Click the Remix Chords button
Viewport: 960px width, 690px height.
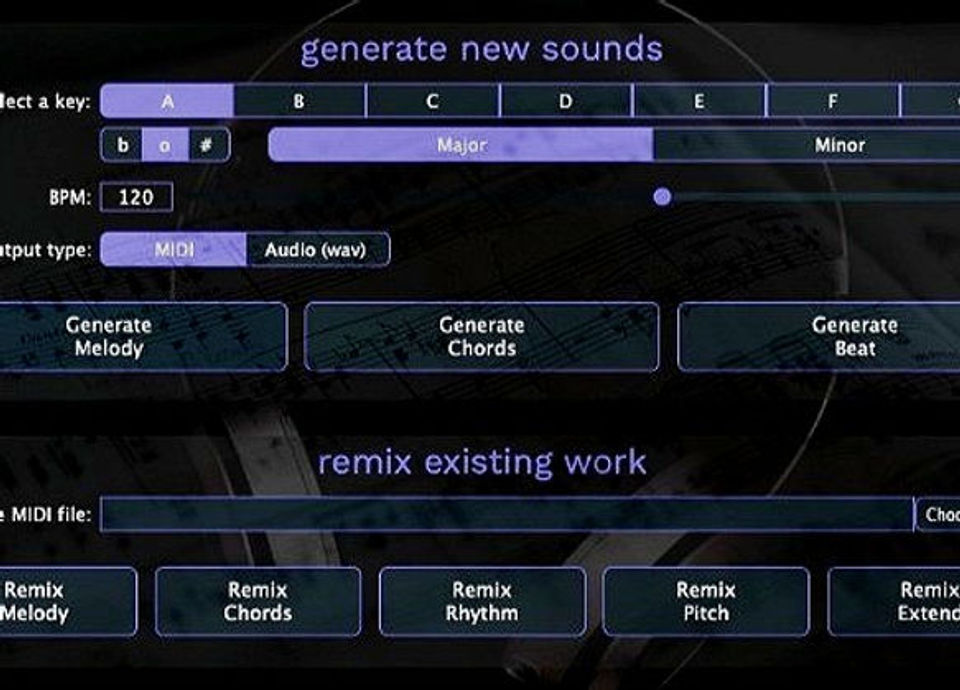pos(258,601)
